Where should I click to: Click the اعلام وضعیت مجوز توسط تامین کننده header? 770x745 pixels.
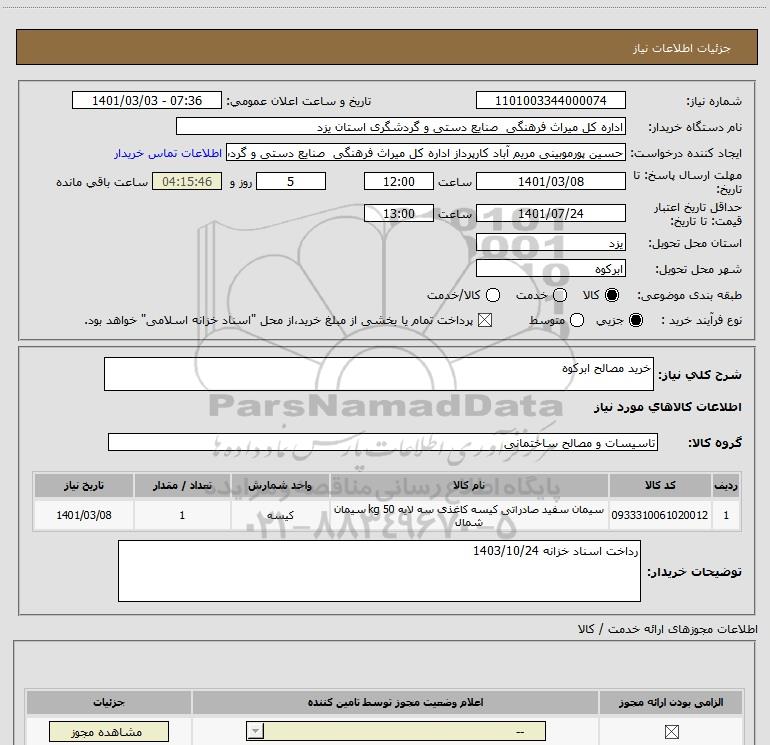[395, 702]
